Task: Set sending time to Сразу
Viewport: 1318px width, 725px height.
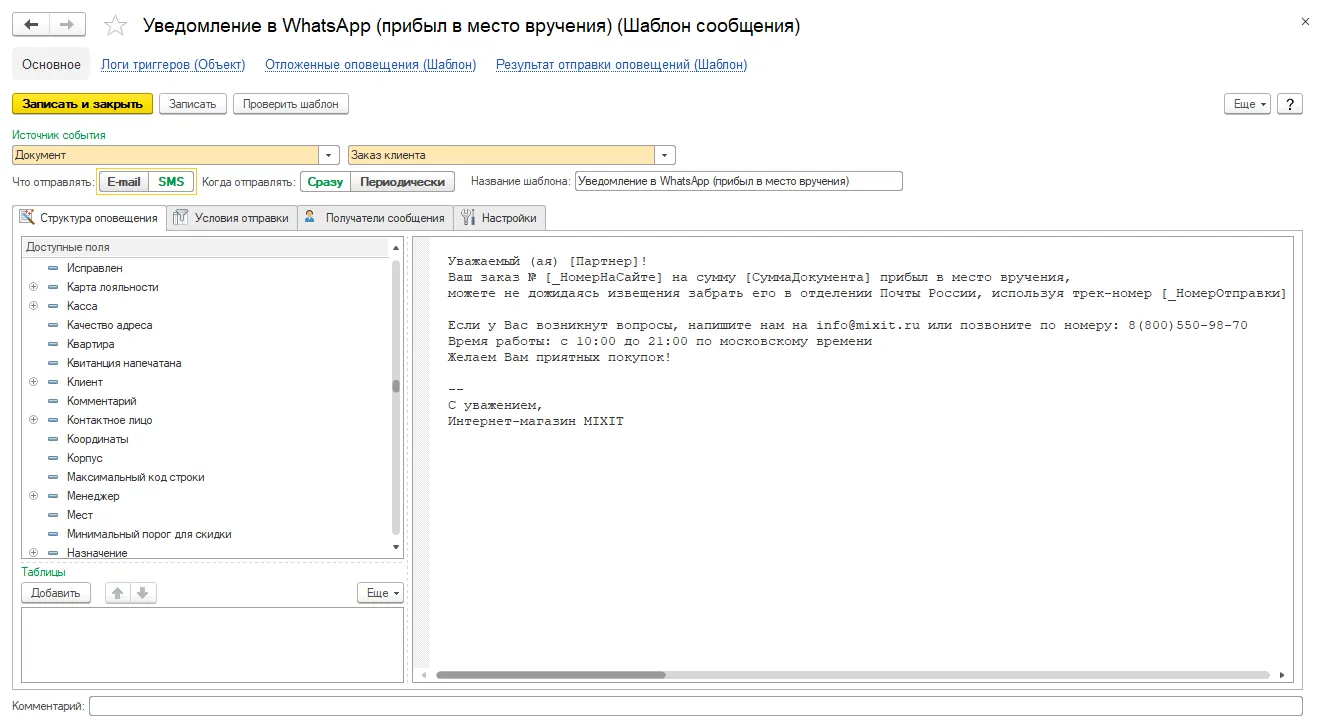Action: [x=325, y=182]
